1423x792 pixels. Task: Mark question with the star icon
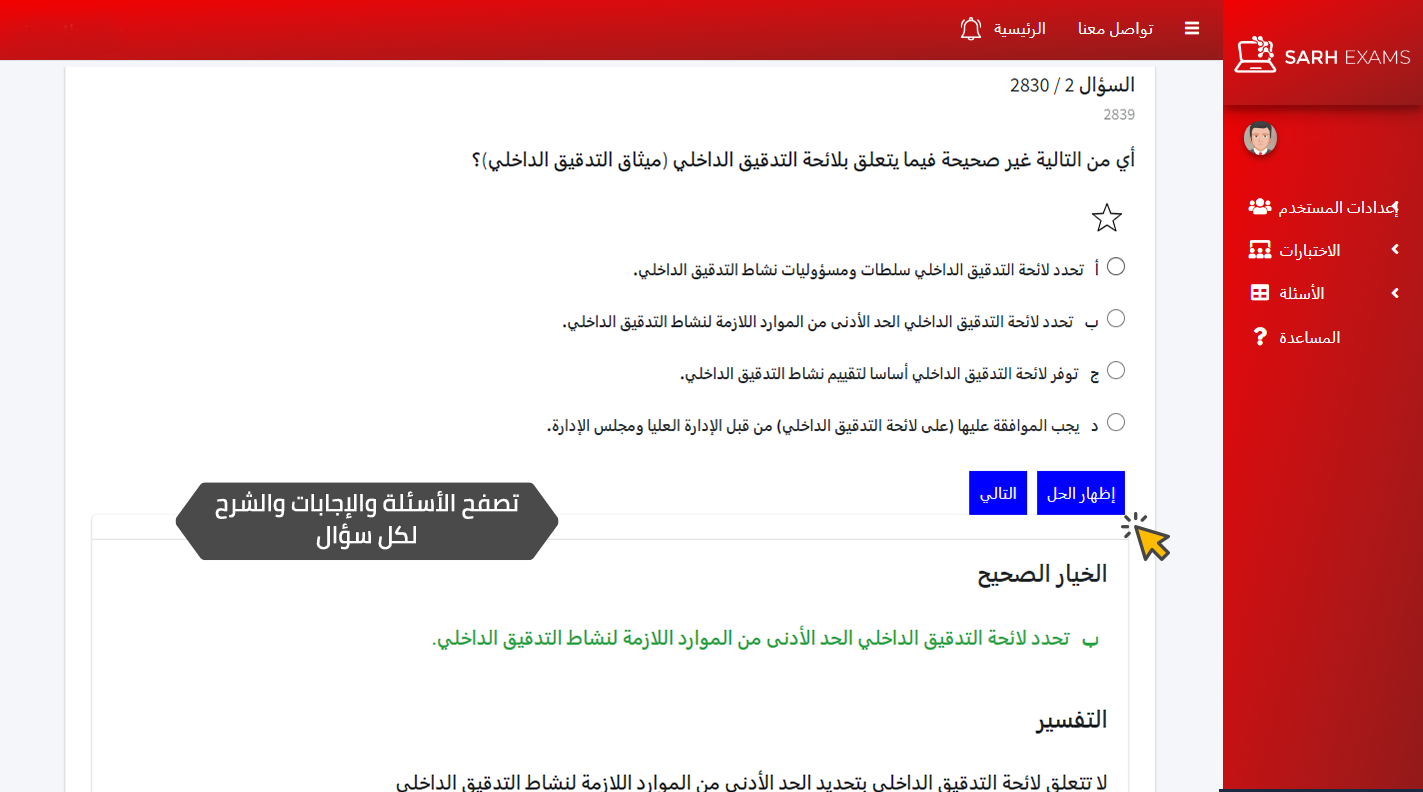[x=1107, y=218]
